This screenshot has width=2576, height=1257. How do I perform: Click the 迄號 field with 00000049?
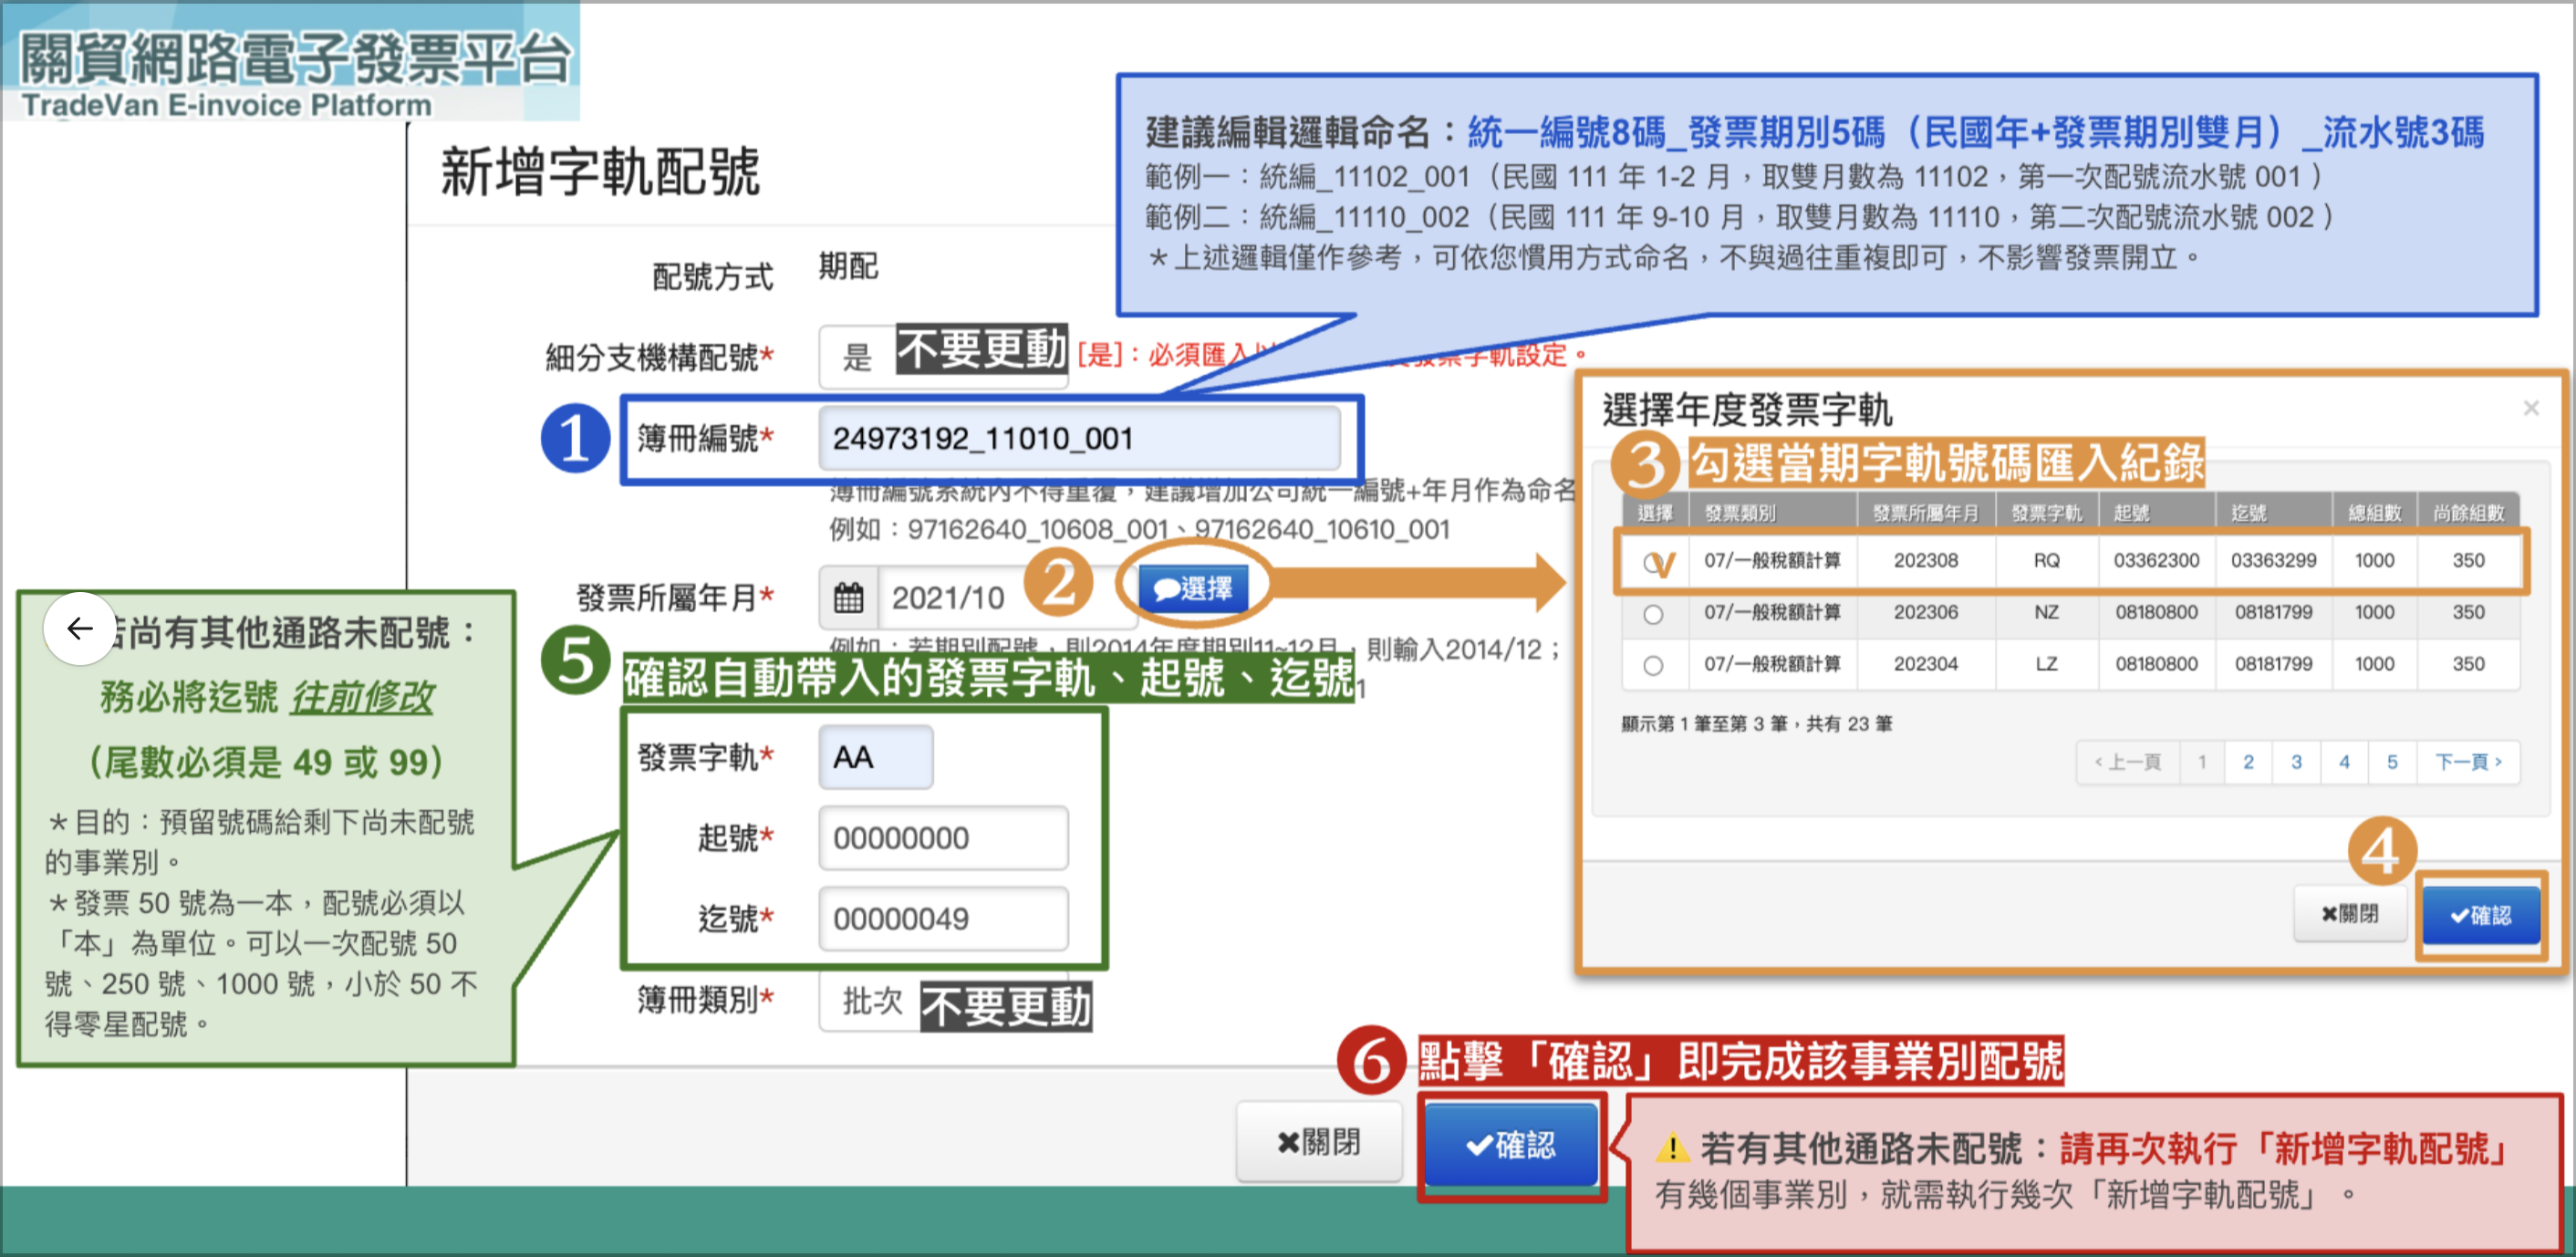(x=943, y=918)
